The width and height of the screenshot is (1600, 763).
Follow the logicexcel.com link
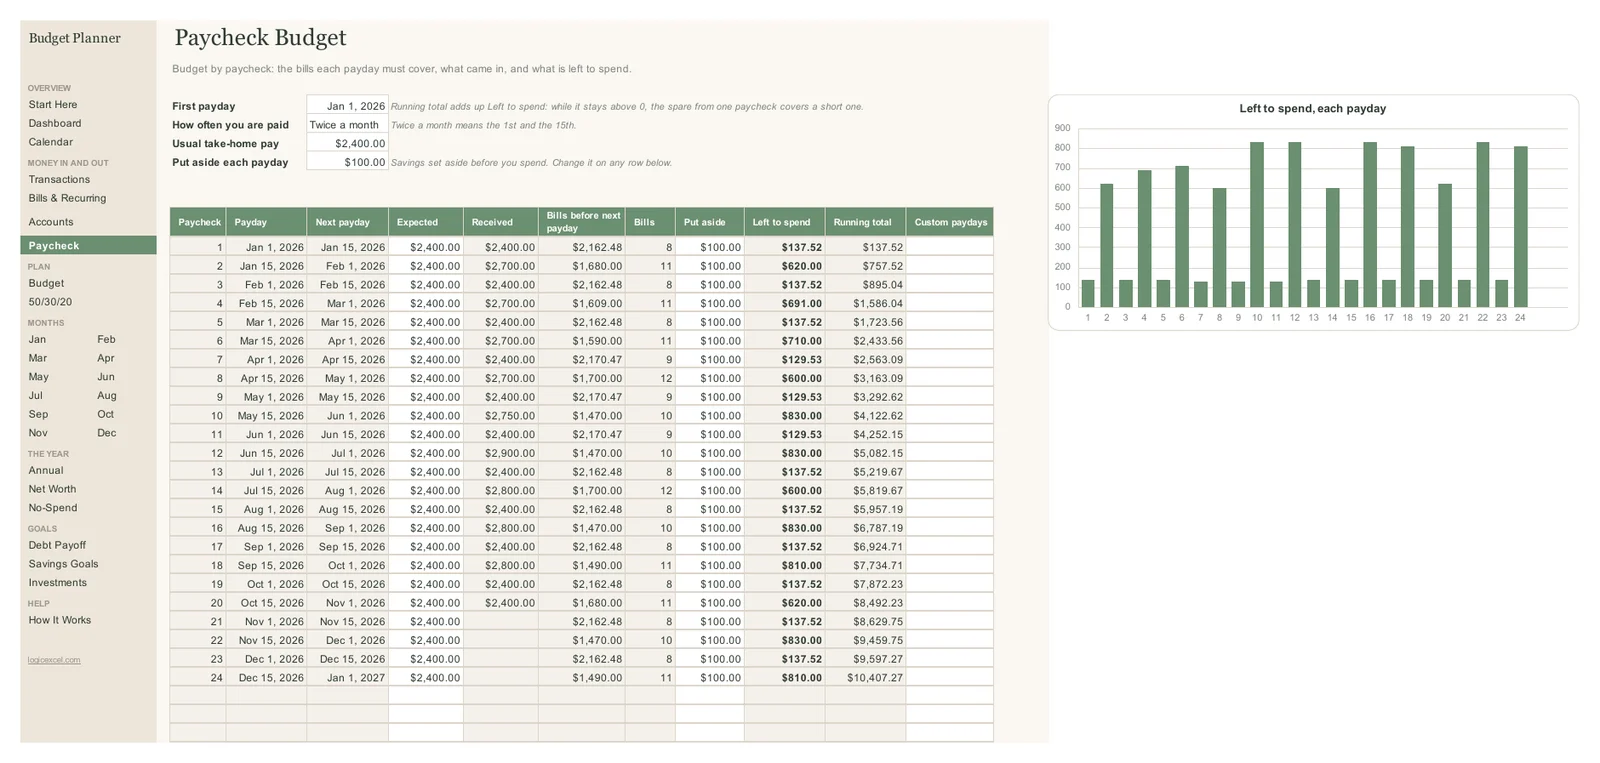point(54,660)
